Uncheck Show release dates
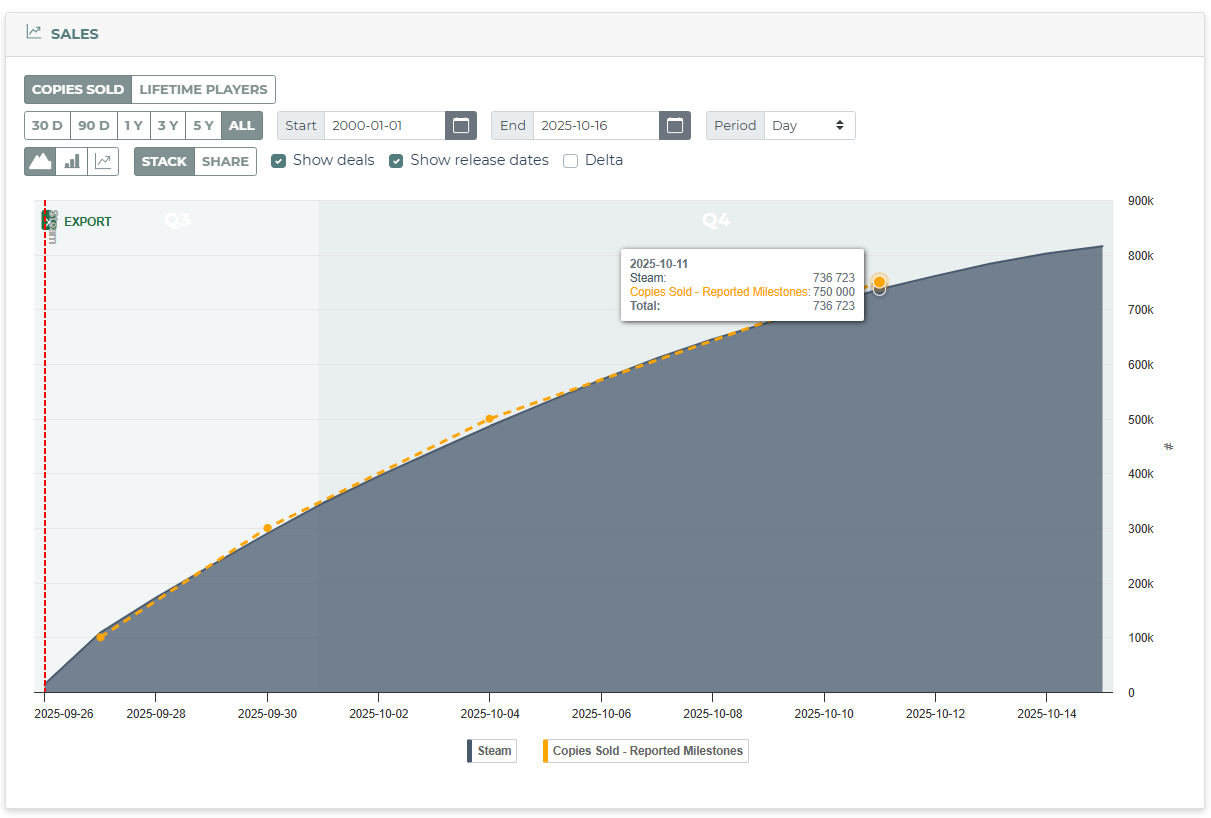This screenshot has width=1211, height=818. (x=396, y=161)
